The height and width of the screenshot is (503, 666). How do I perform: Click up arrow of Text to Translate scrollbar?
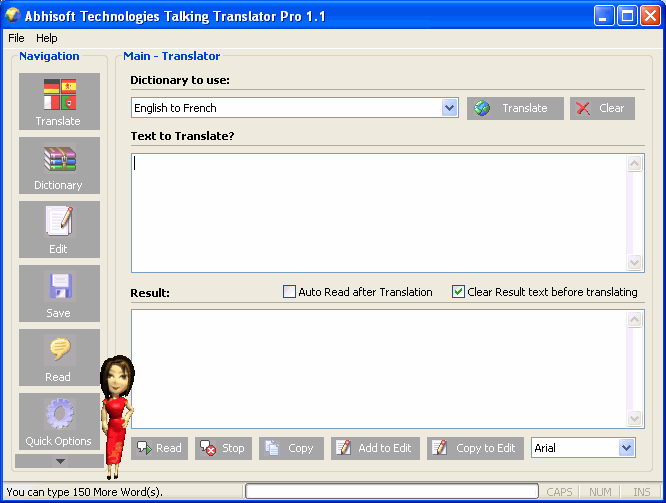(635, 164)
